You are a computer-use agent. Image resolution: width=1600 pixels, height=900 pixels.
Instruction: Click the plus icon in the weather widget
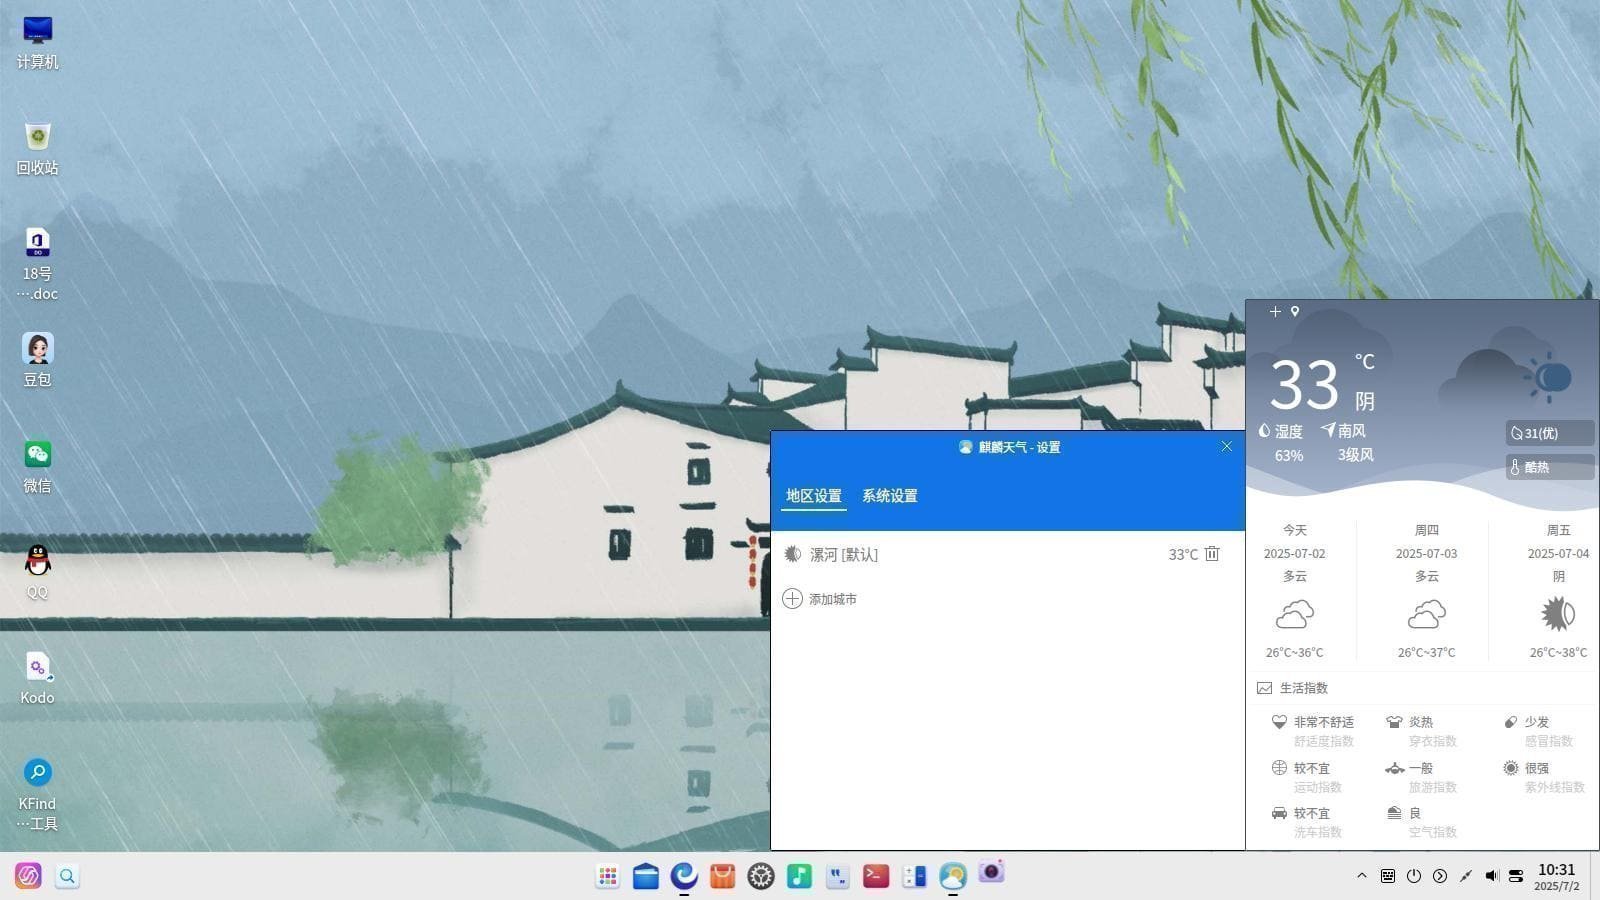(x=1275, y=312)
